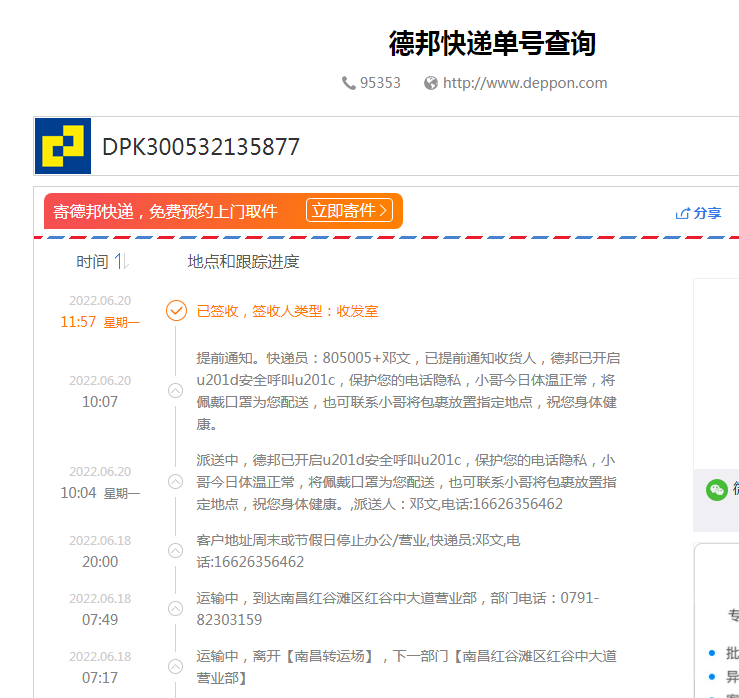Click the 2022.06.18 20:00 timestamp
The height and width of the screenshot is (698, 739).
(100, 551)
